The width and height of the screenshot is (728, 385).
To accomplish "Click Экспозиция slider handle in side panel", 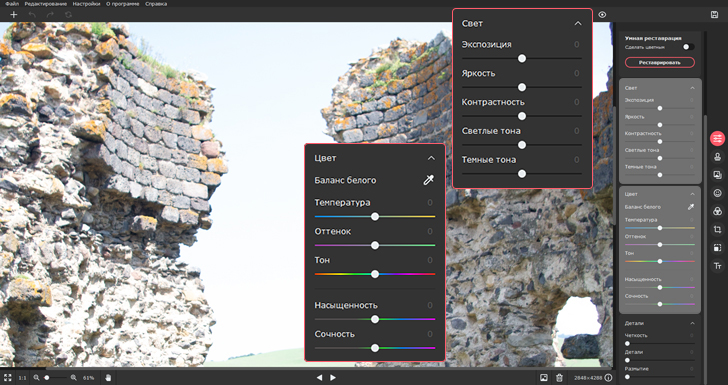I will (x=660, y=108).
